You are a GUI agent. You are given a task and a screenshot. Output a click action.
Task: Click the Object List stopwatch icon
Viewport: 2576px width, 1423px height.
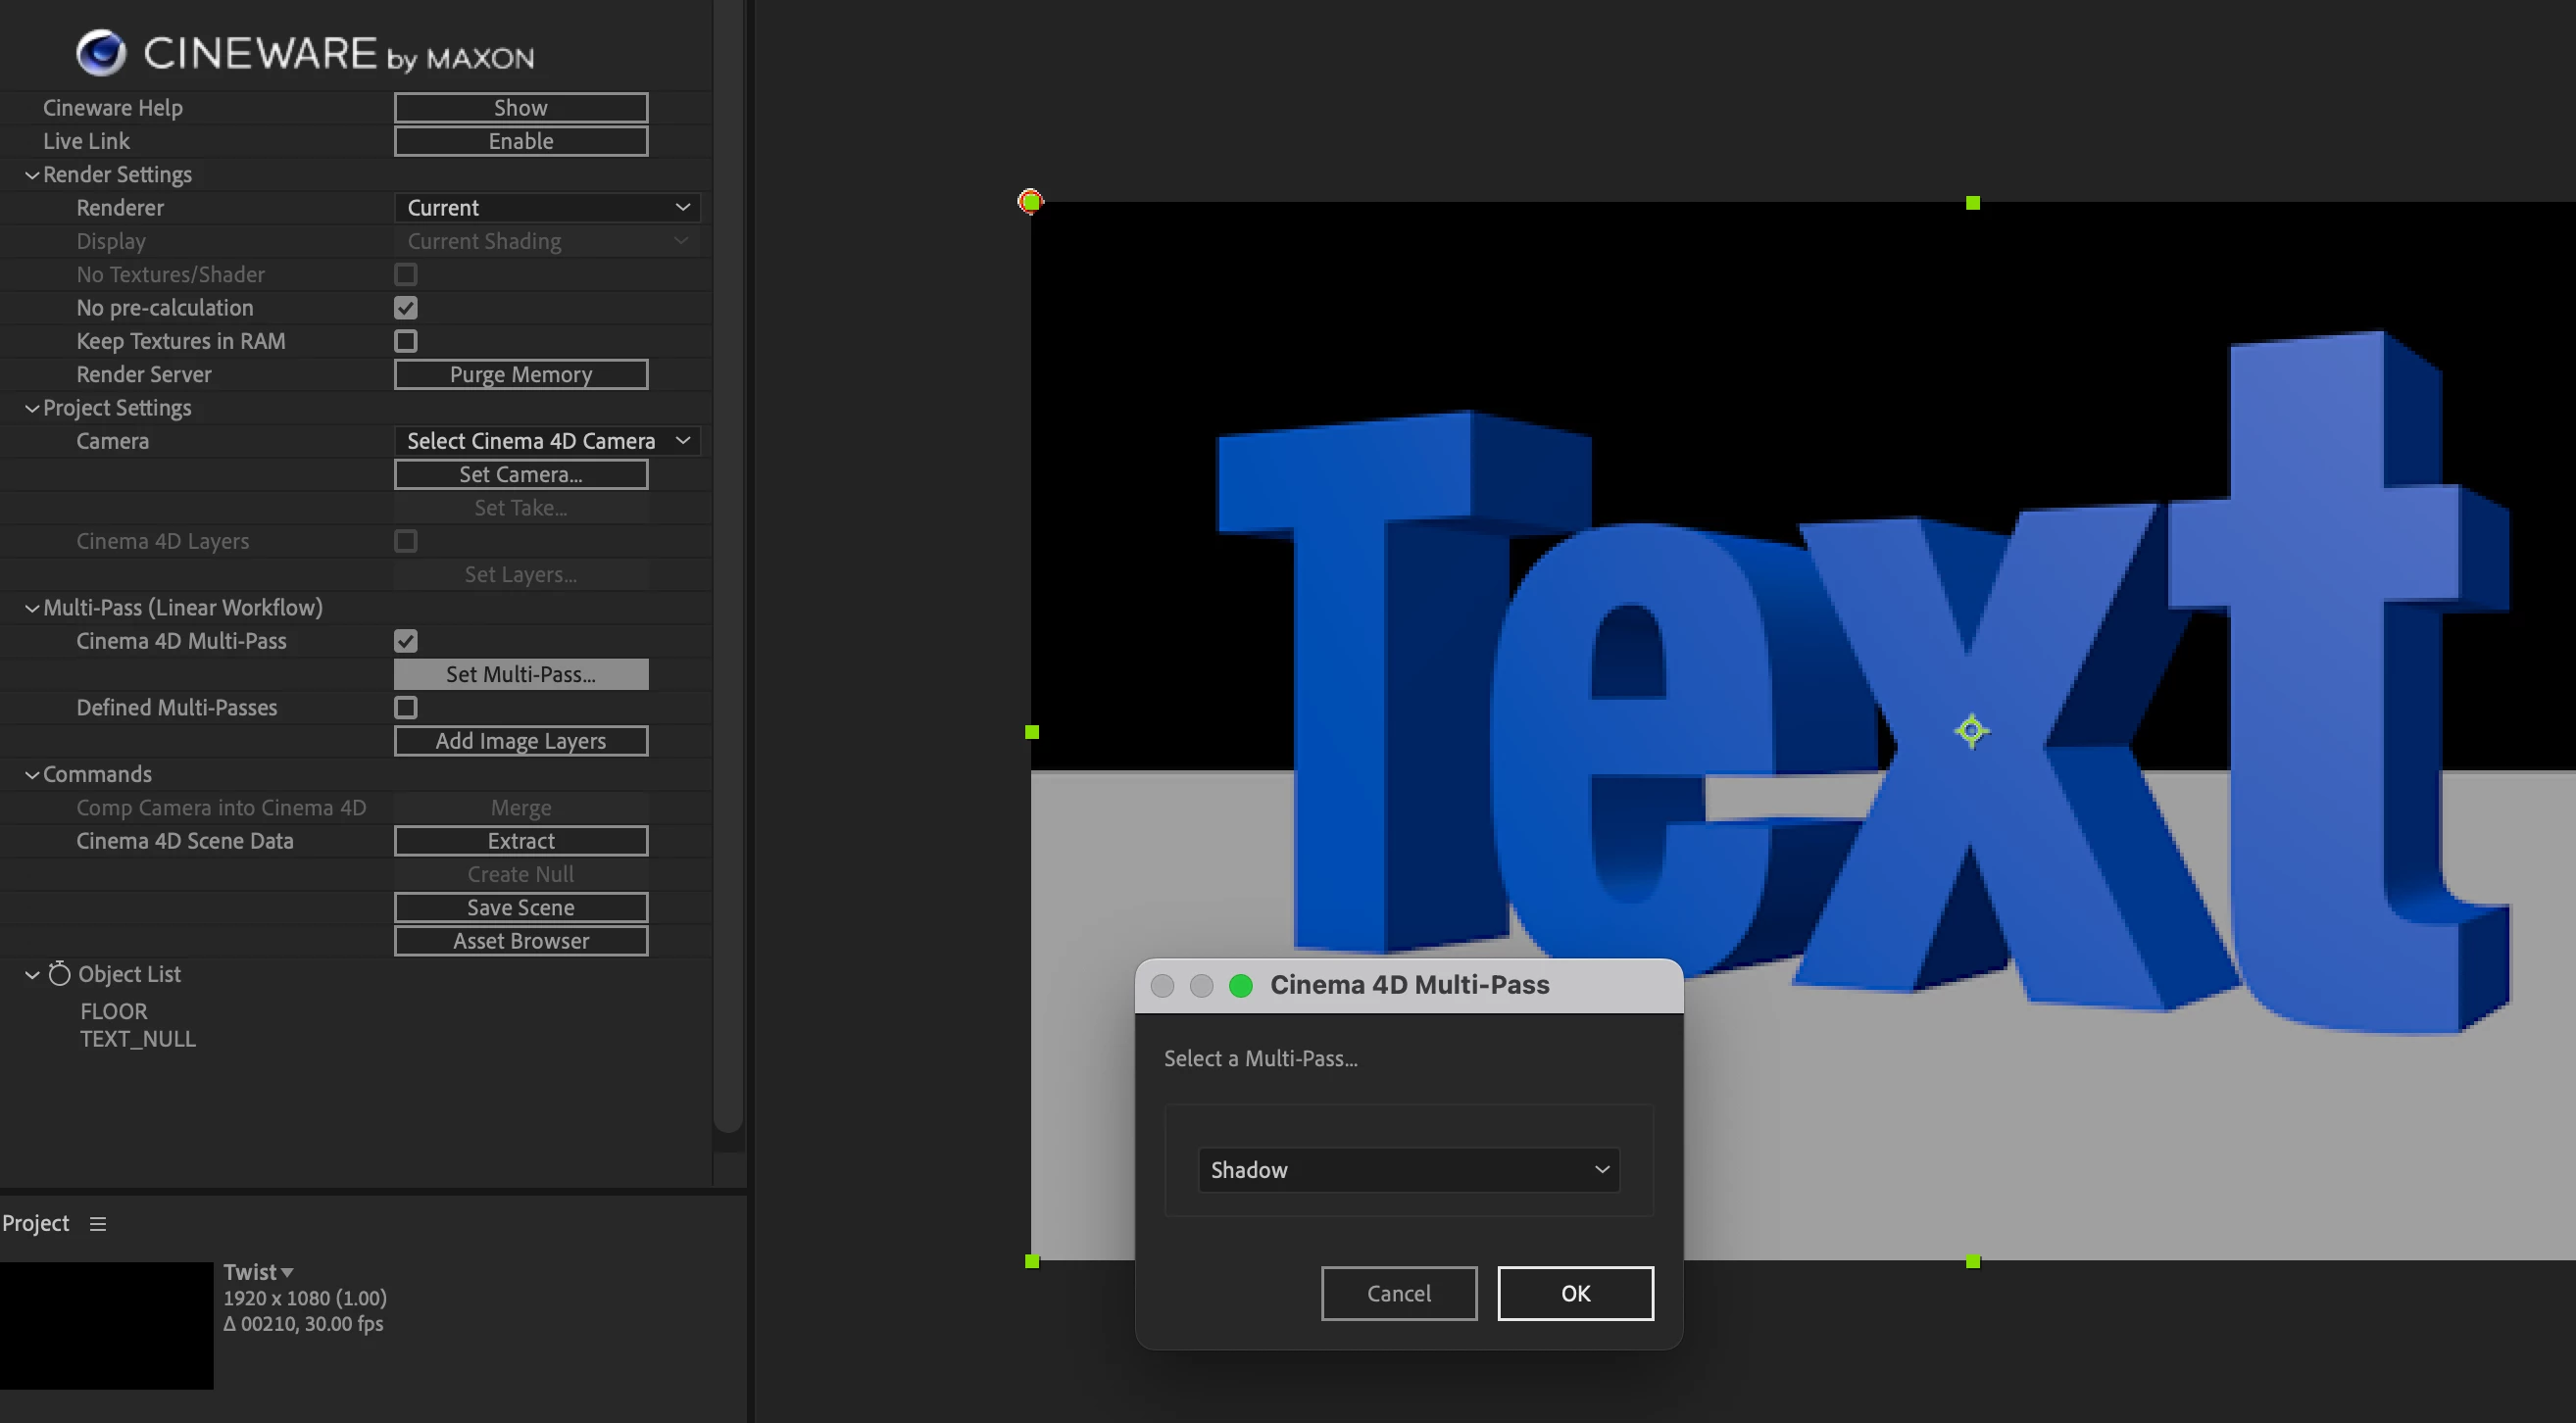pyautogui.click(x=60, y=974)
